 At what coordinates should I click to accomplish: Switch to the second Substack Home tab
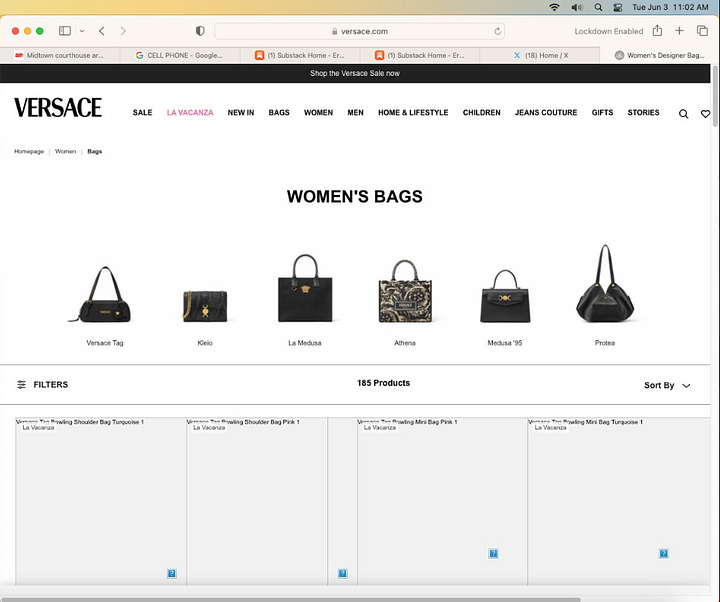pos(420,55)
